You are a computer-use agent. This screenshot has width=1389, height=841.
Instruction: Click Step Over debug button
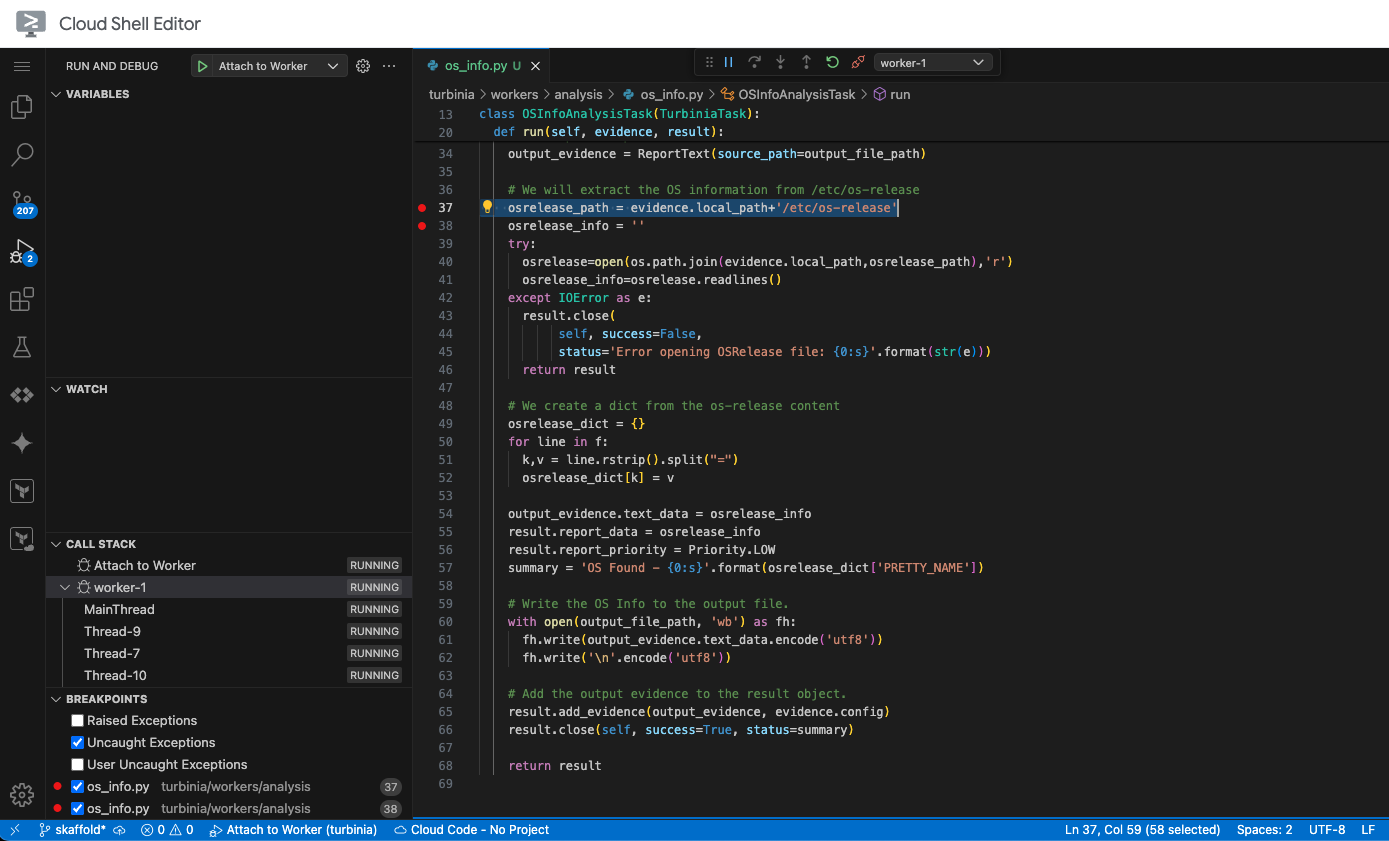point(755,62)
